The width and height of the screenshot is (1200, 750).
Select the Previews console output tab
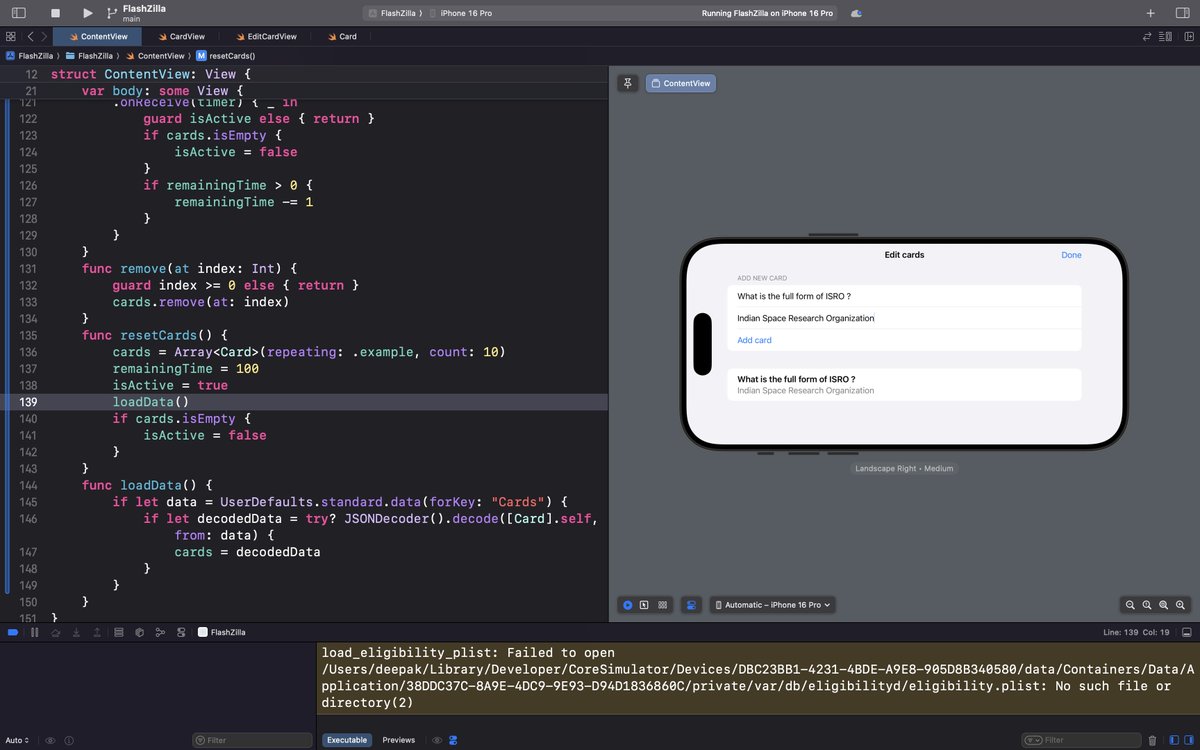399,740
